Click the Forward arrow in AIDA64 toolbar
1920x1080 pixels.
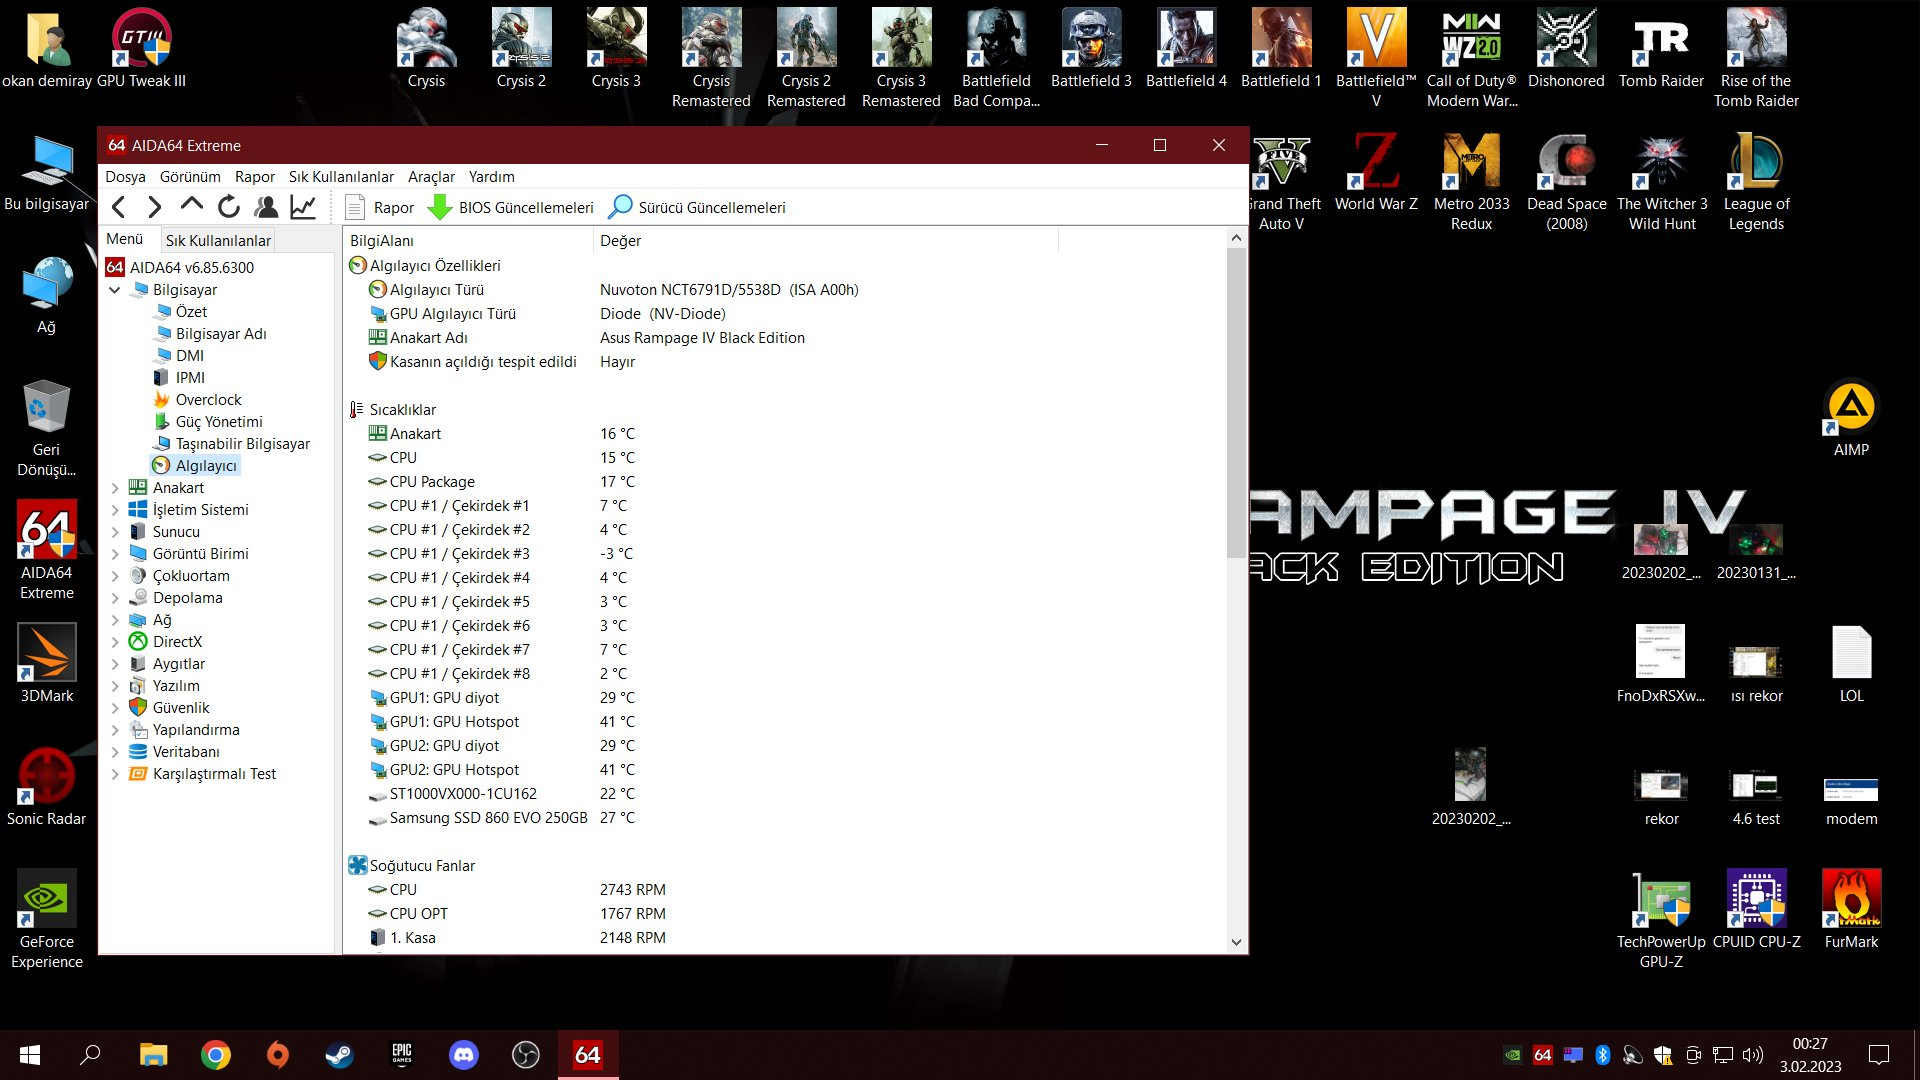[x=155, y=207]
